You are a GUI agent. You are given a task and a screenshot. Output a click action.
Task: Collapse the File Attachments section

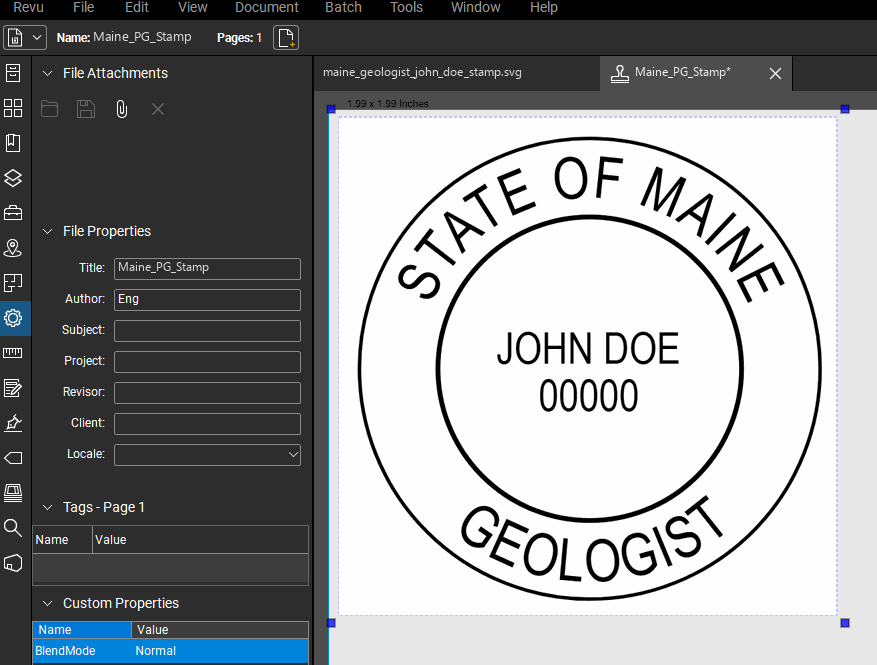(x=48, y=73)
